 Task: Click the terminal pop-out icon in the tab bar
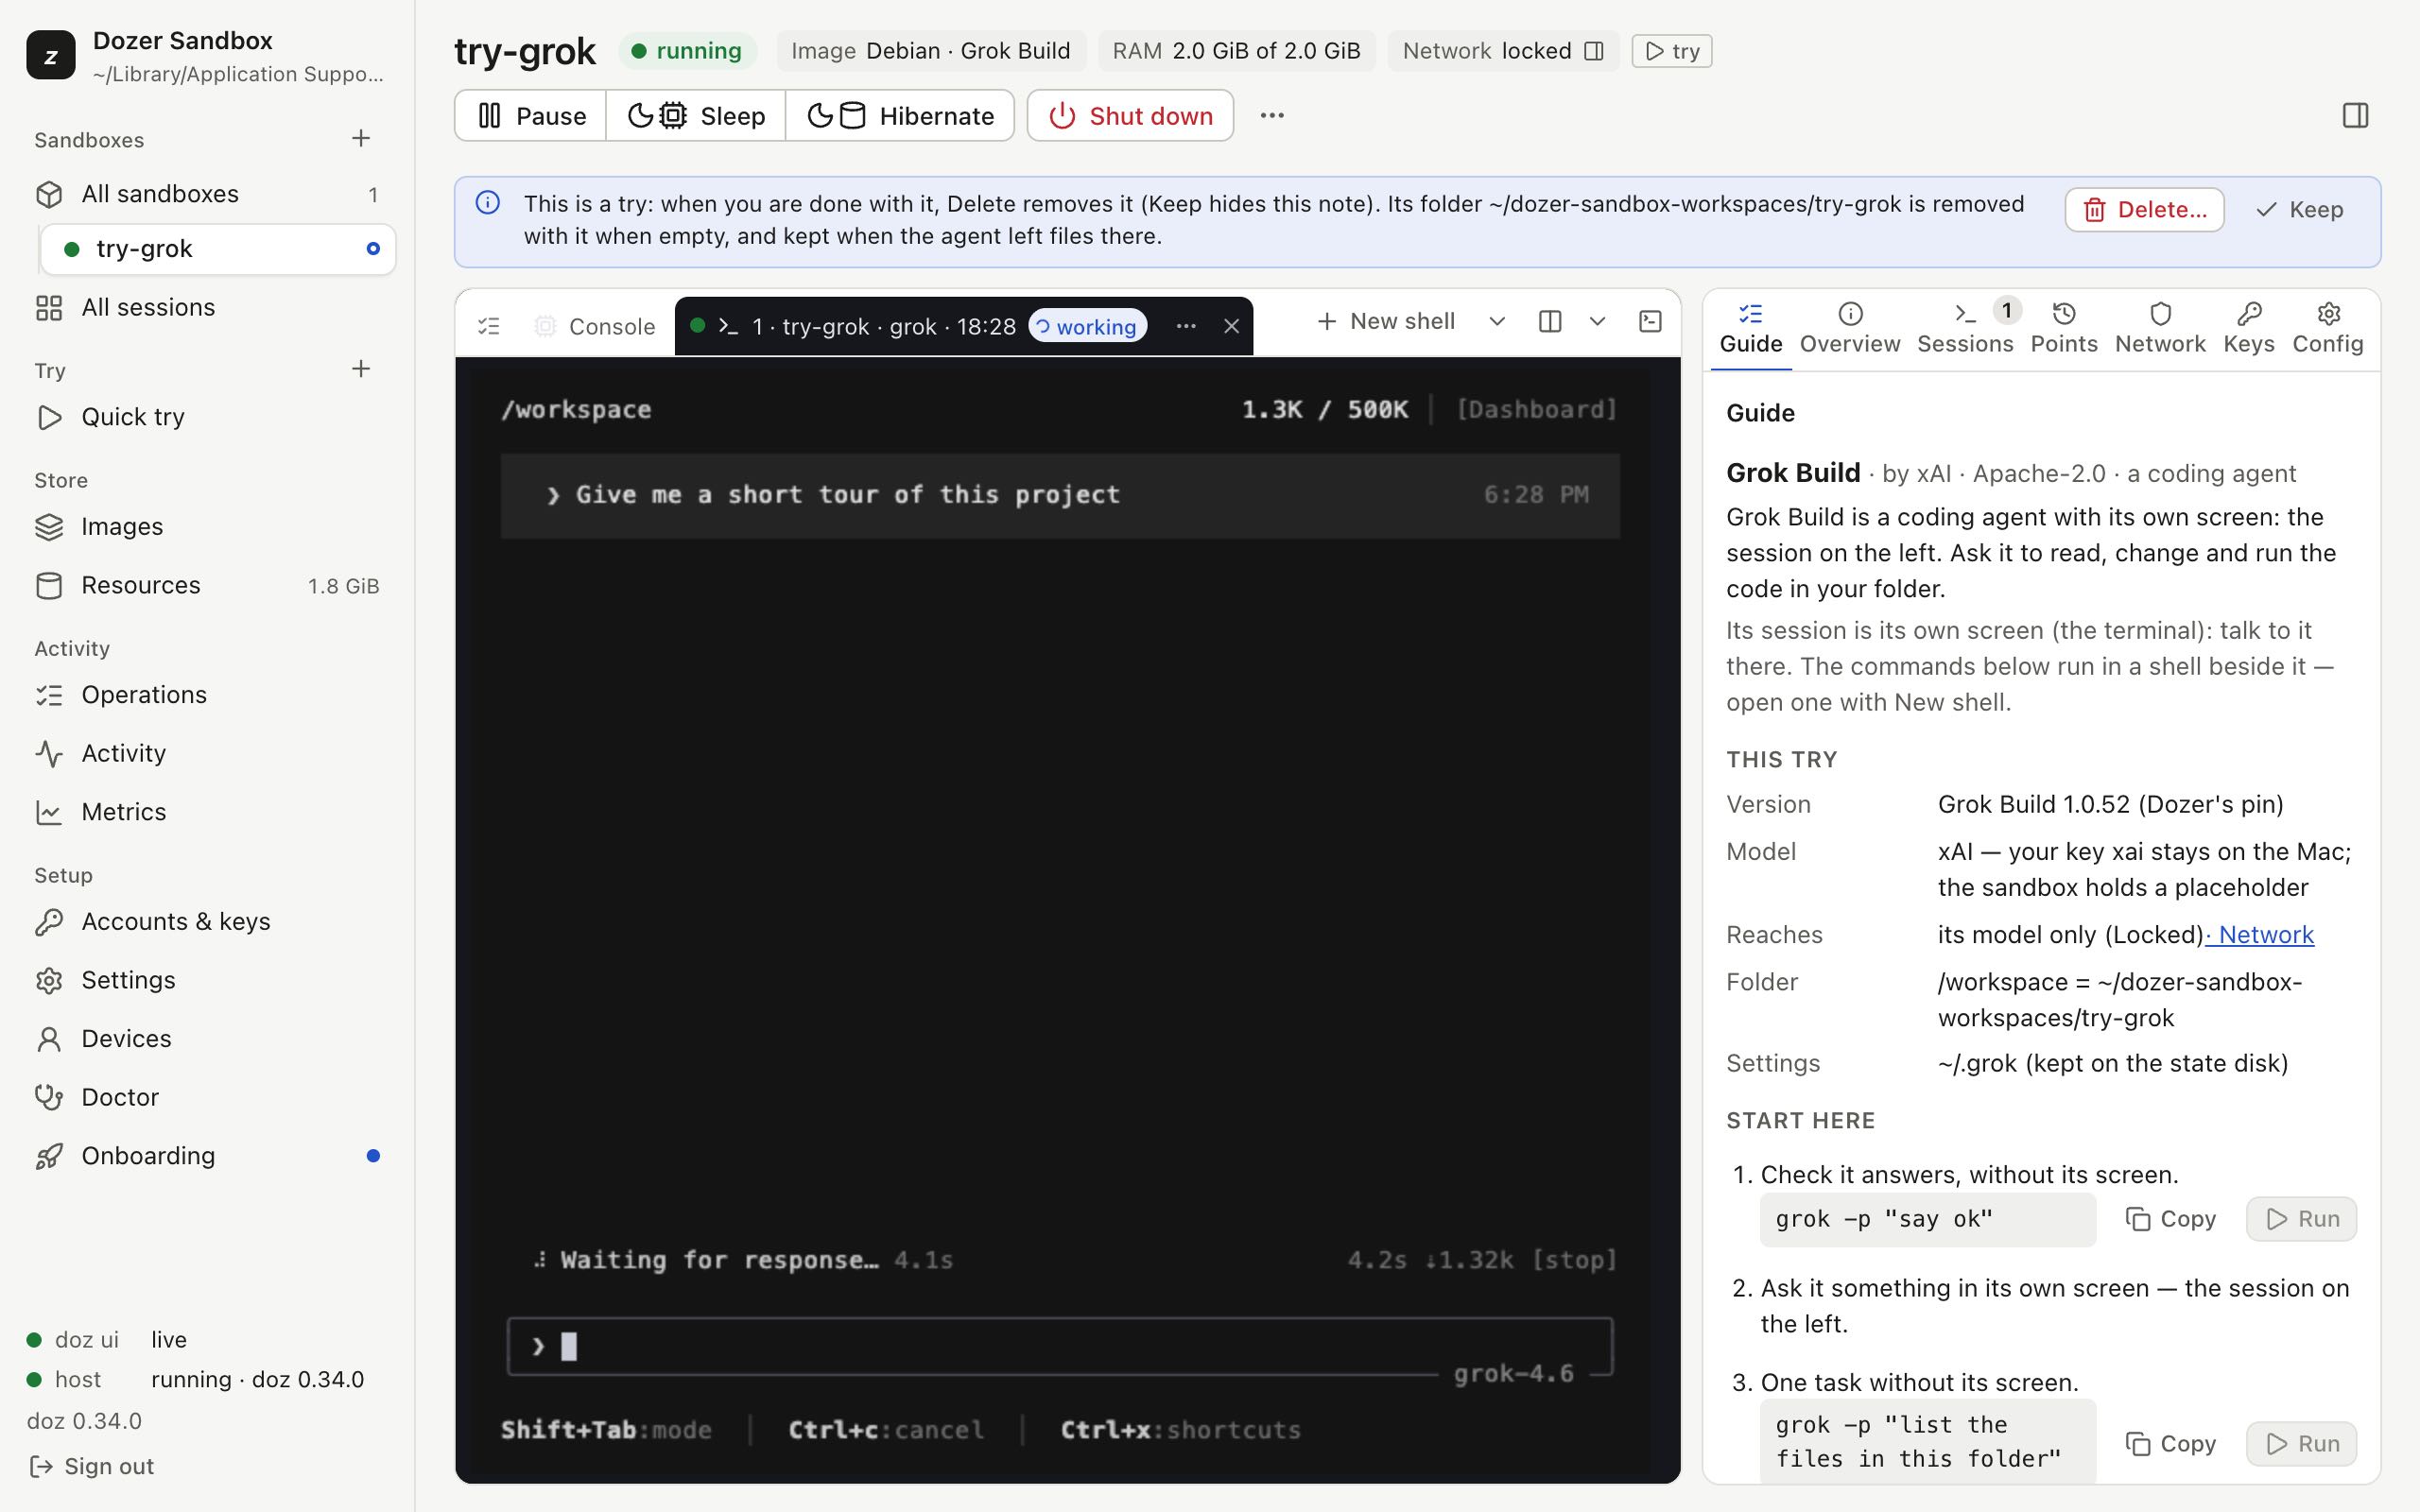[x=1650, y=321]
